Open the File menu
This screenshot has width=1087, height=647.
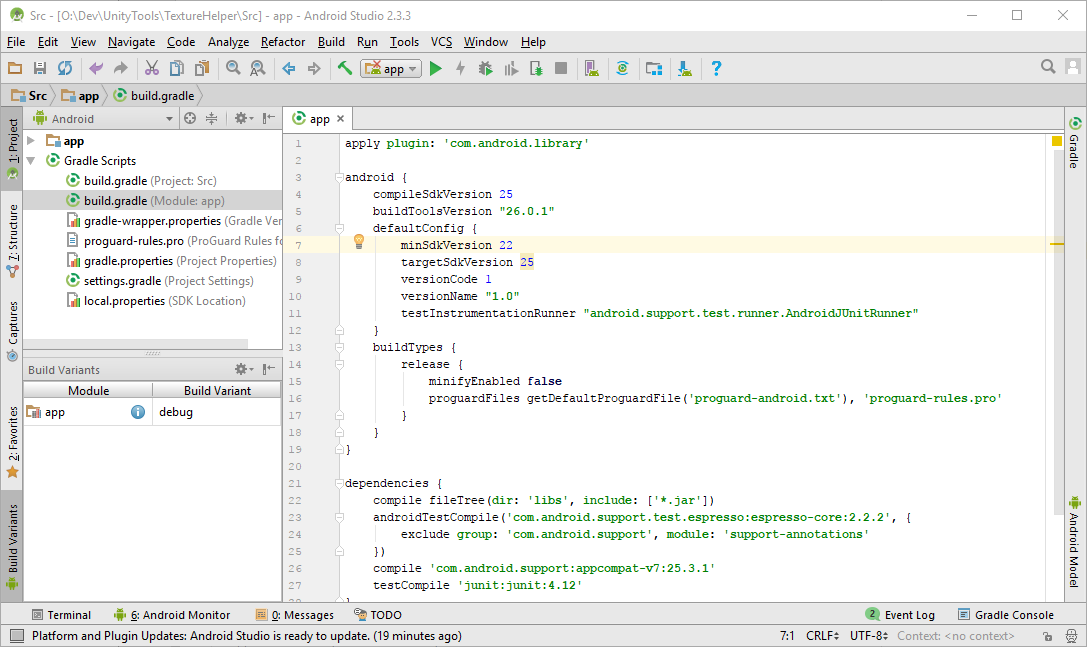pyautogui.click(x=16, y=42)
